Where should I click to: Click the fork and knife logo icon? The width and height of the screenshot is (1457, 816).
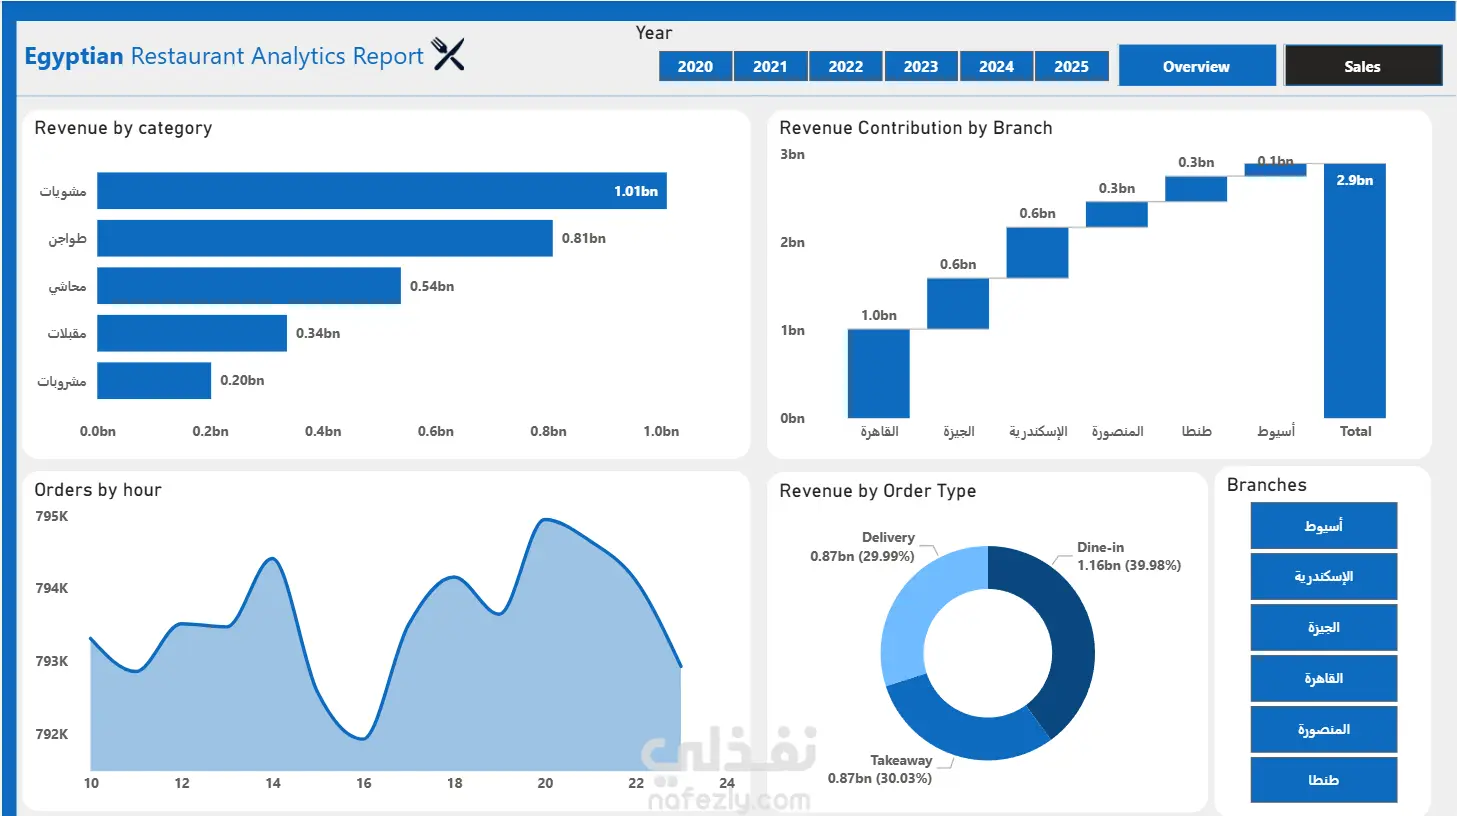pos(448,54)
